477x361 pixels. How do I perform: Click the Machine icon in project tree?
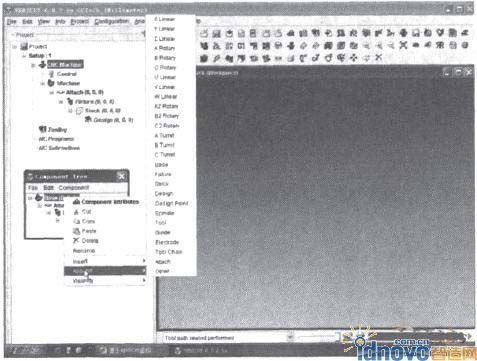point(51,83)
